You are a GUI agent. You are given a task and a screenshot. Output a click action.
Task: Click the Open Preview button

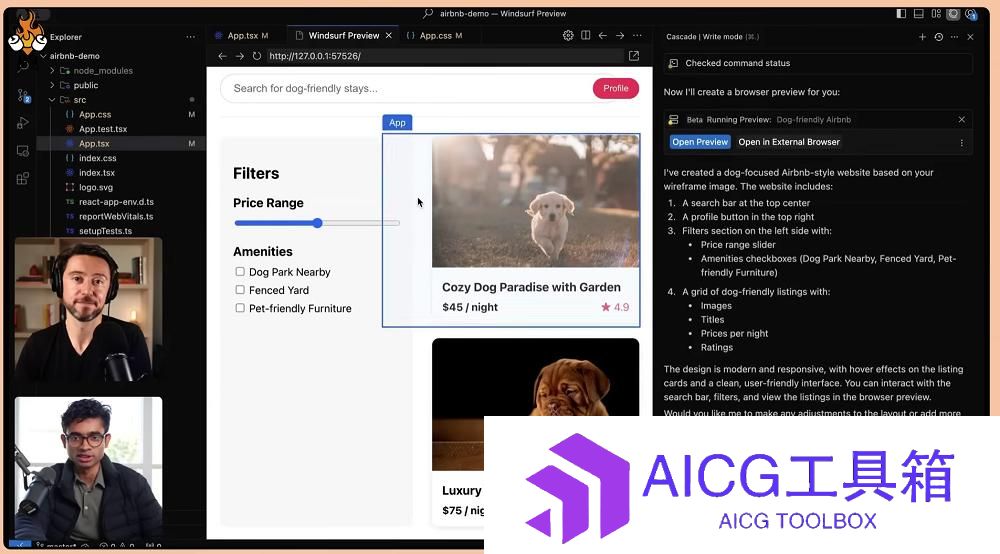(700, 142)
